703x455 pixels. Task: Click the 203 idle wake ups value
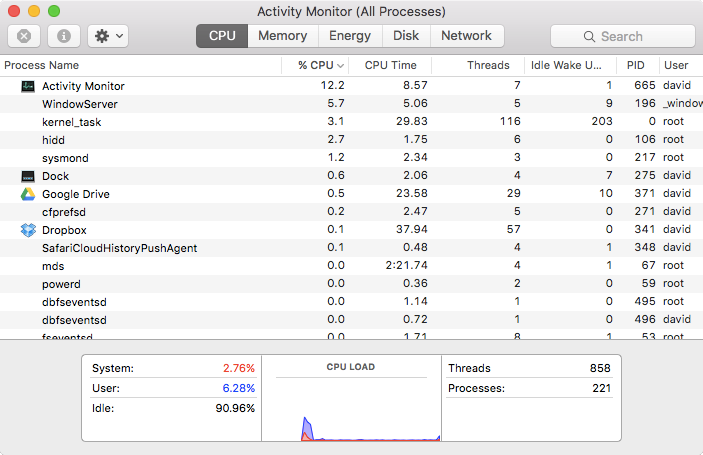[x=602, y=121]
